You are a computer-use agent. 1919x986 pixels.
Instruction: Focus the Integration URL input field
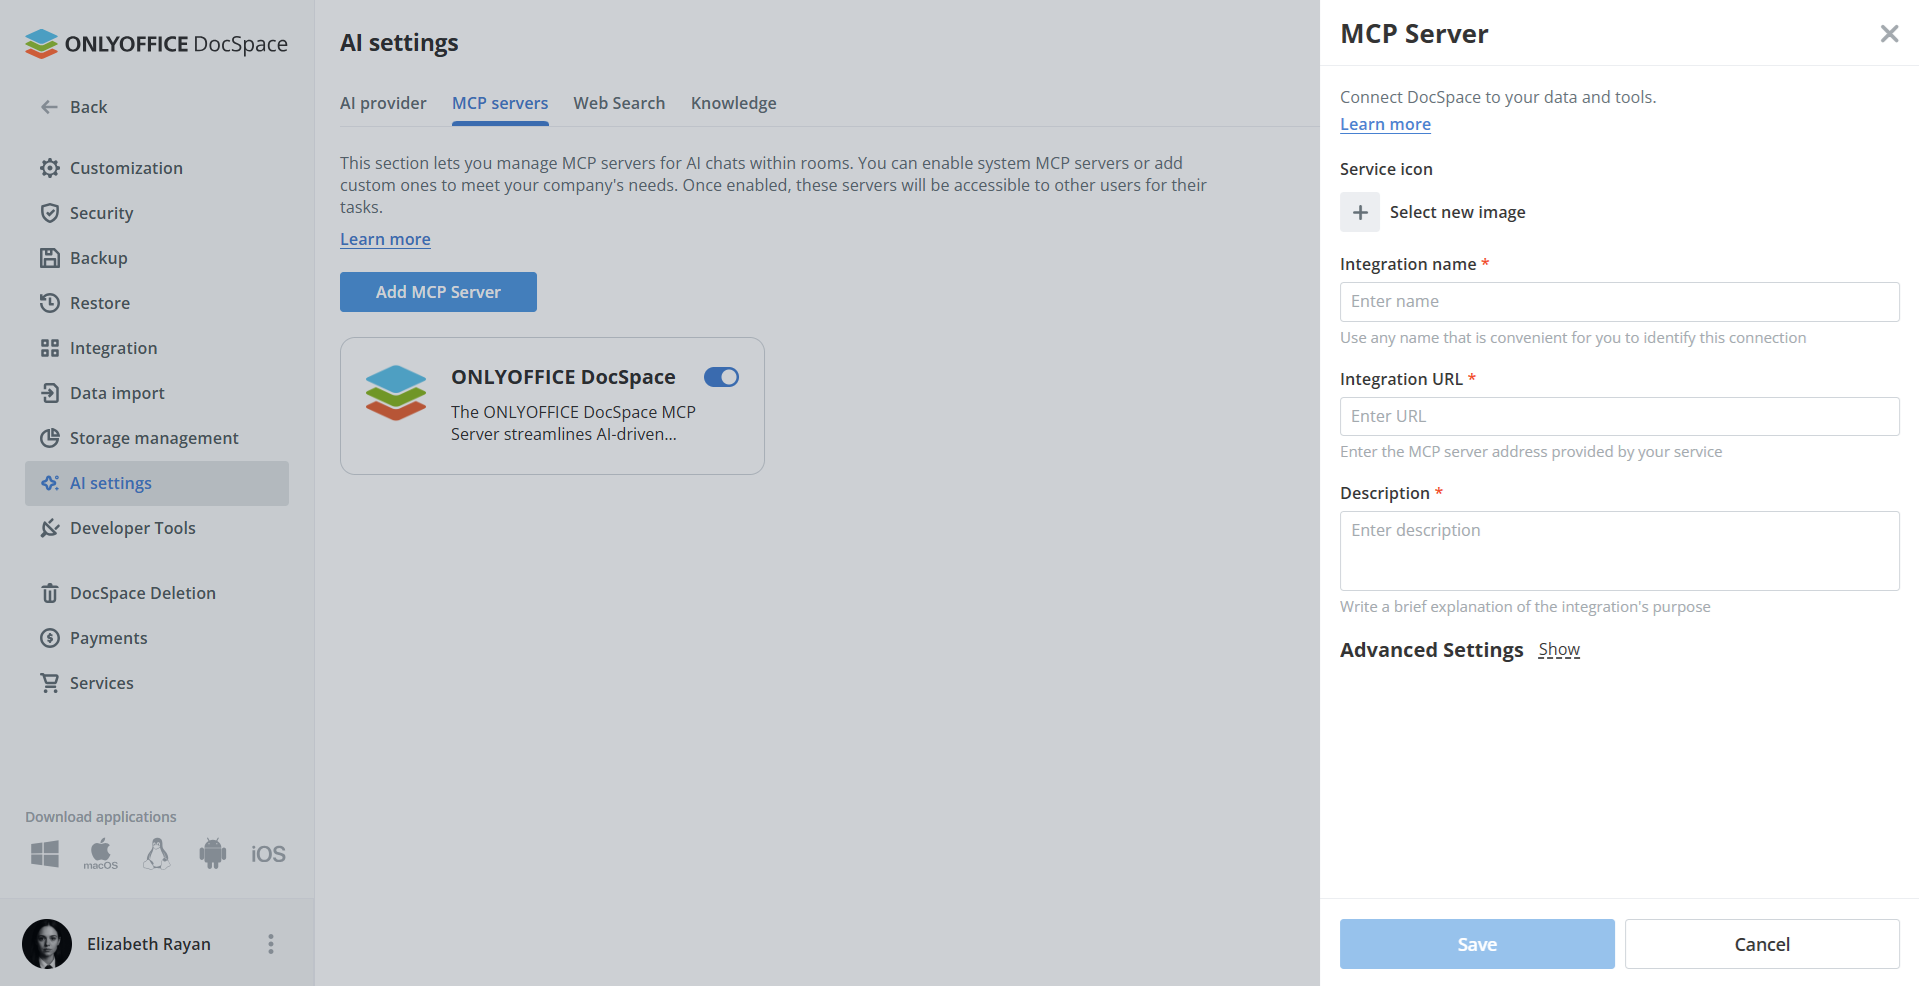(x=1619, y=416)
